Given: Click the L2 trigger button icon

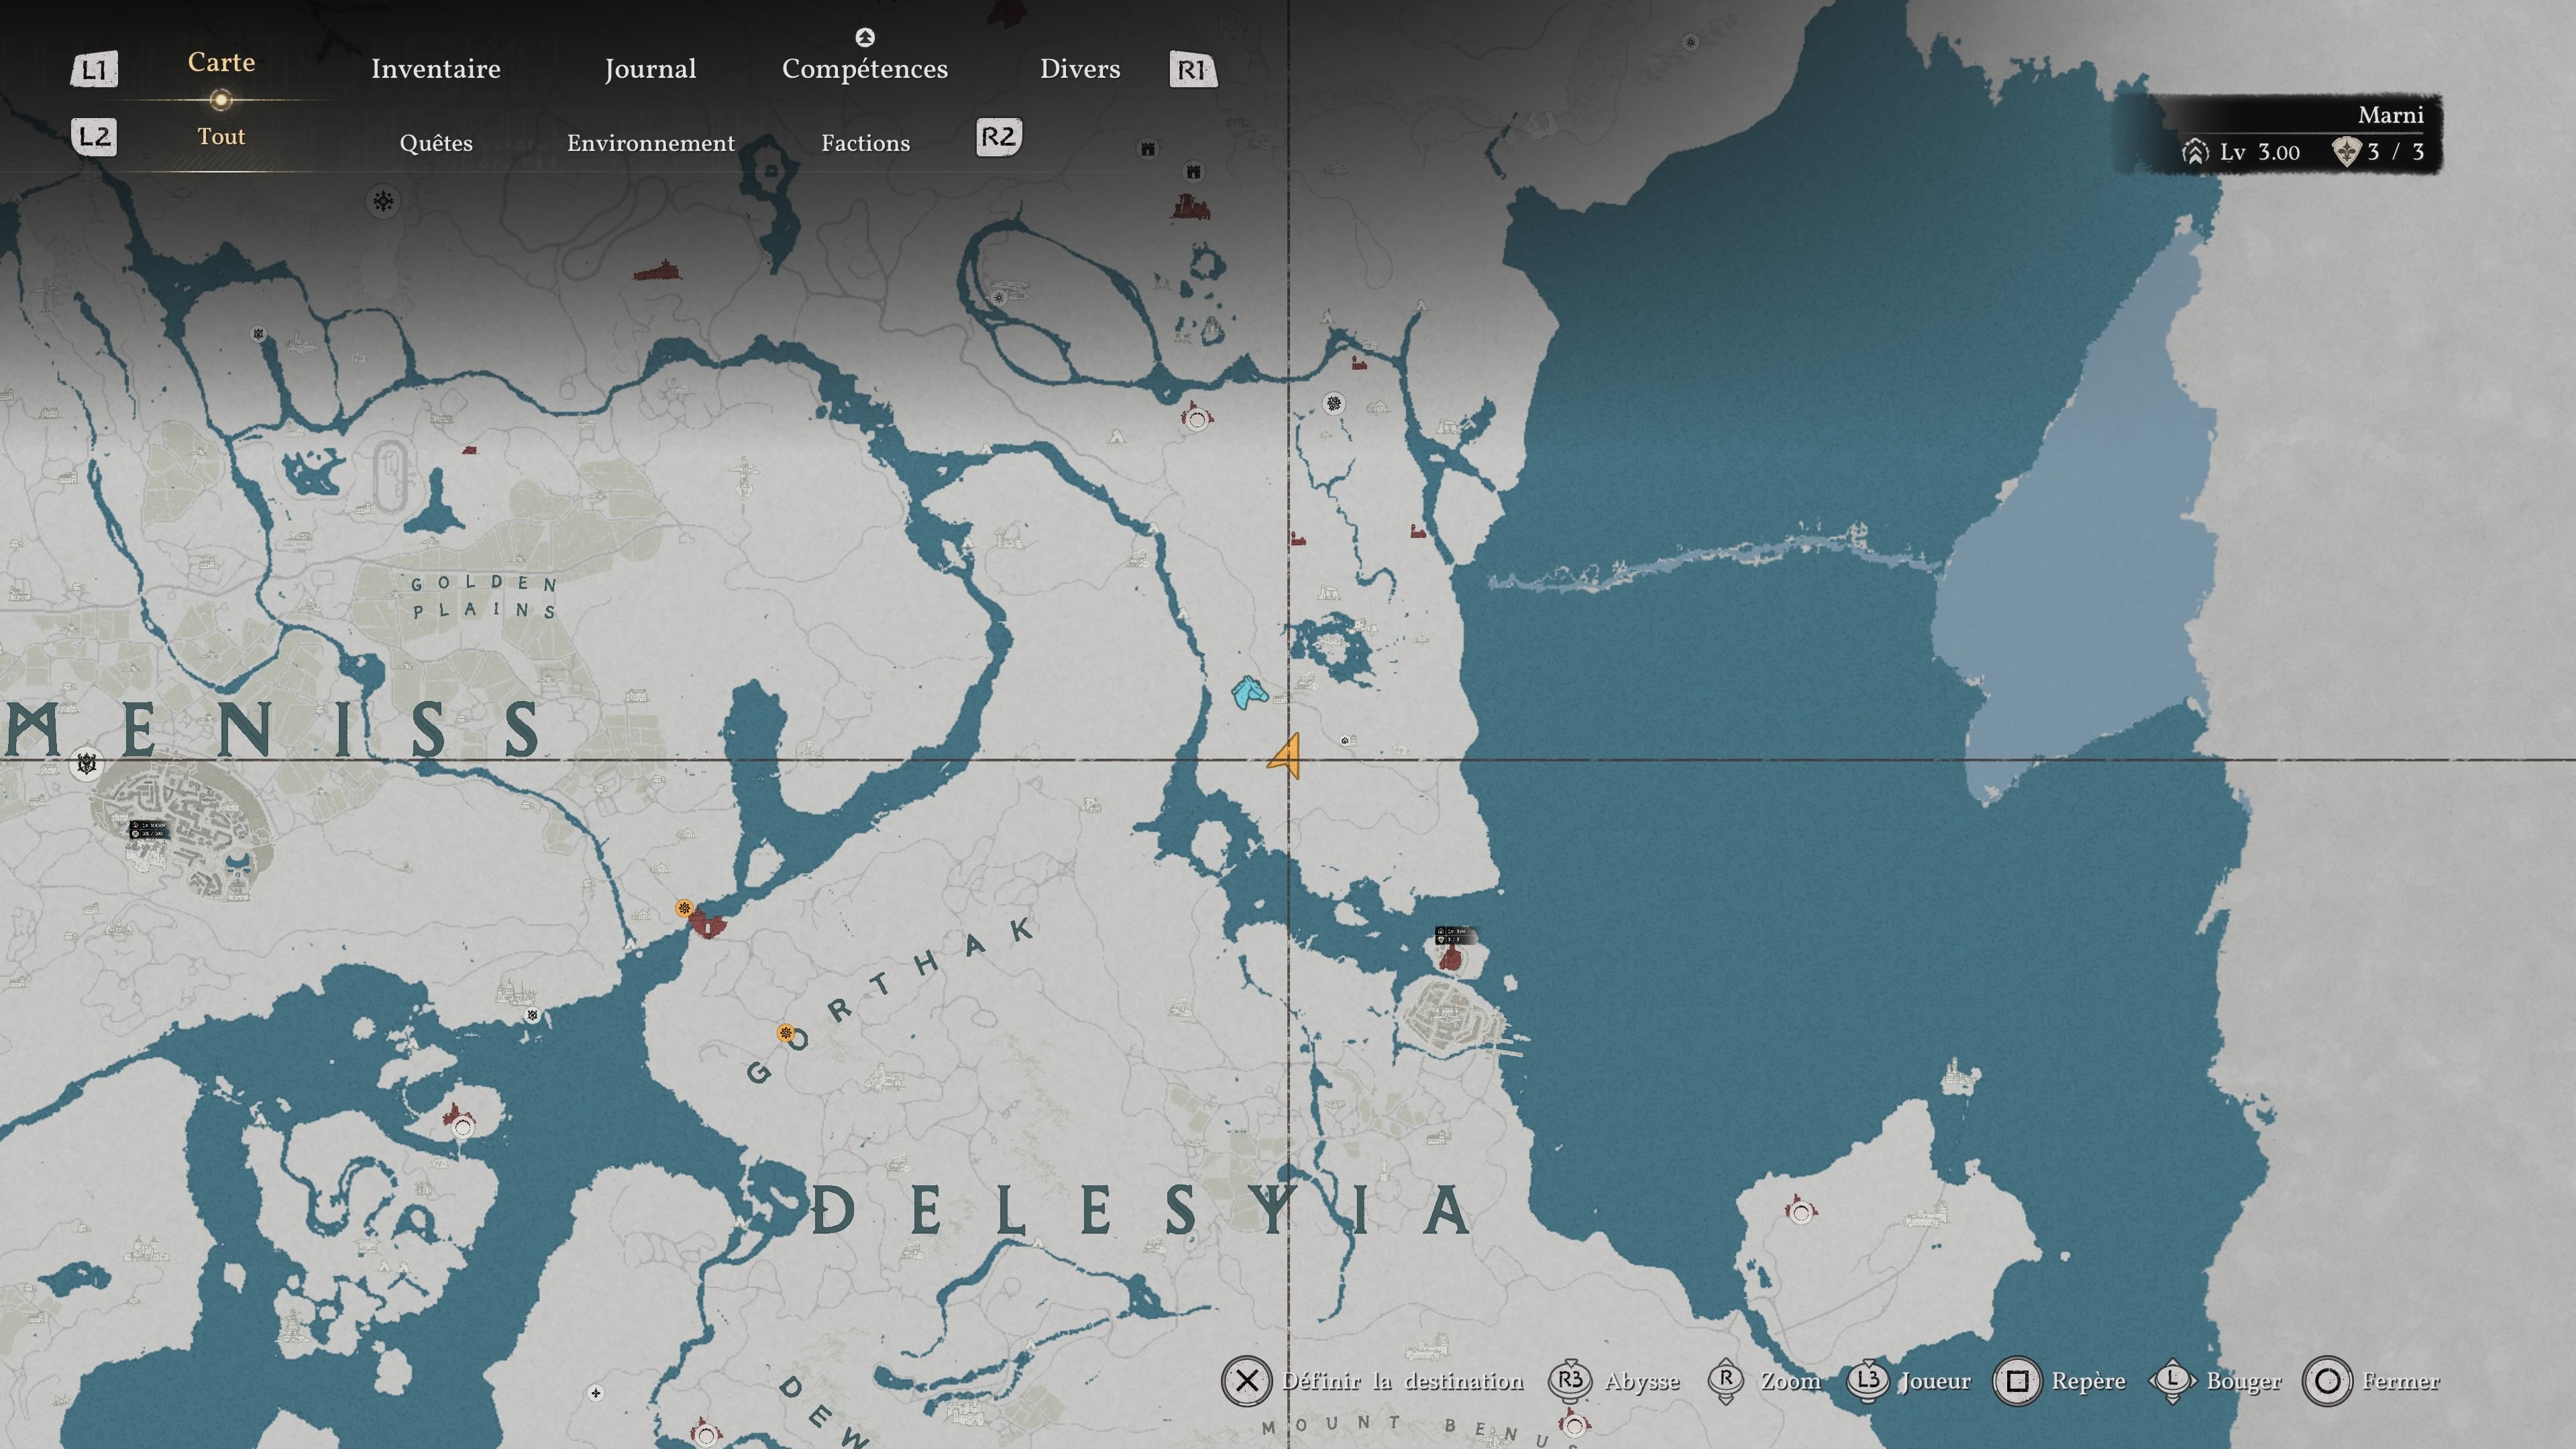Looking at the screenshot, I should (x=94, y=137).
